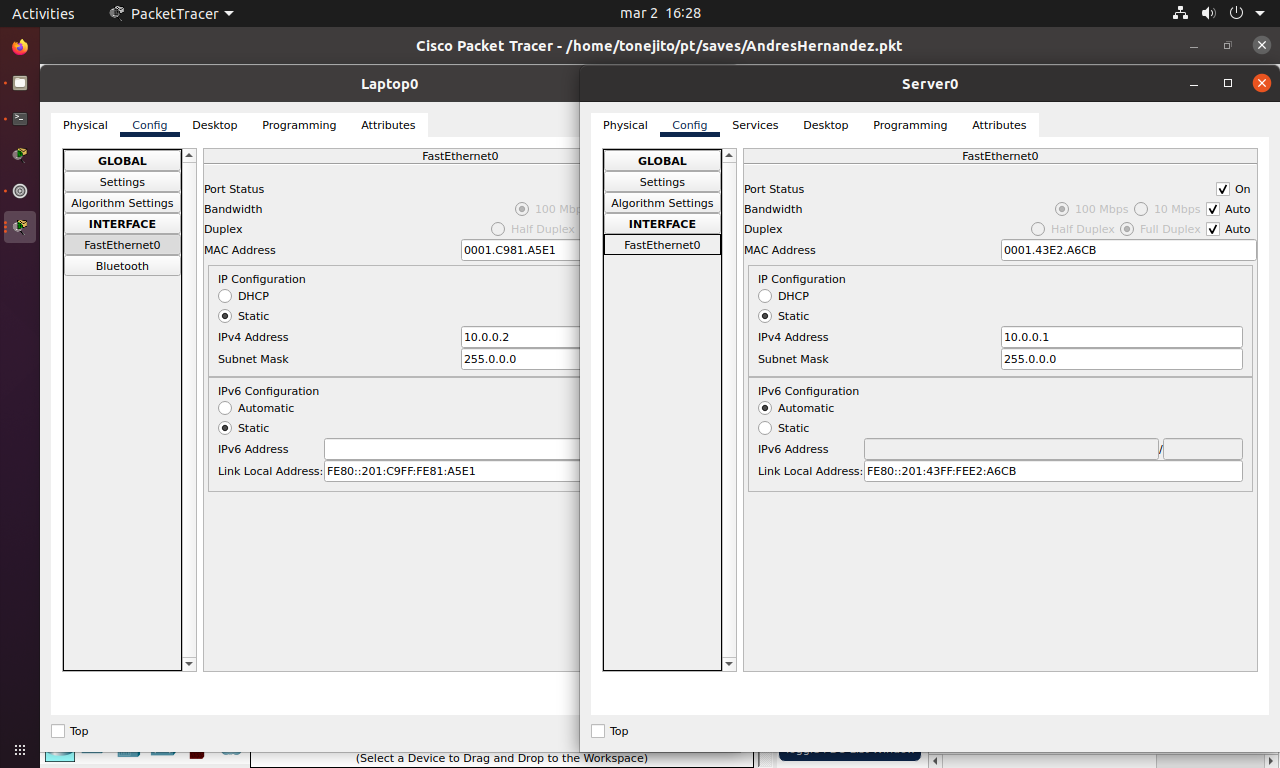Click the Server0 IPv4 Address field
Image resolution: width=1280 pixels, height=768 pixels.
pyautogui.click(x=1121, y=337)
